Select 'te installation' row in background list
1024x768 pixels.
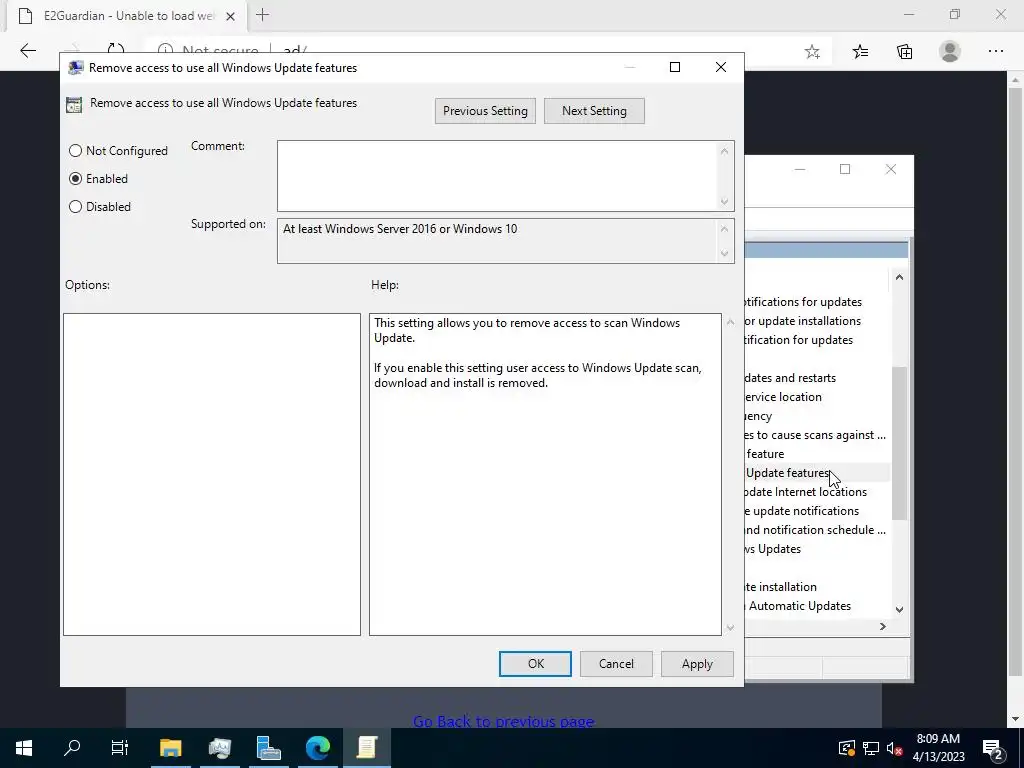tap(817, 586)
